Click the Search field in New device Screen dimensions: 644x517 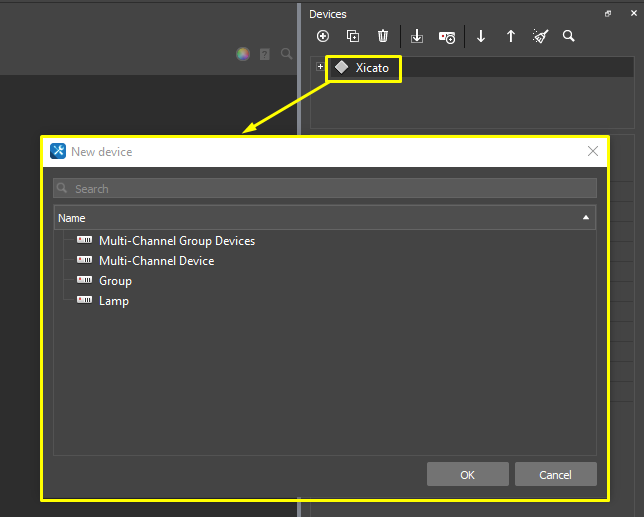pyautogui.click(x=324, y=188)
